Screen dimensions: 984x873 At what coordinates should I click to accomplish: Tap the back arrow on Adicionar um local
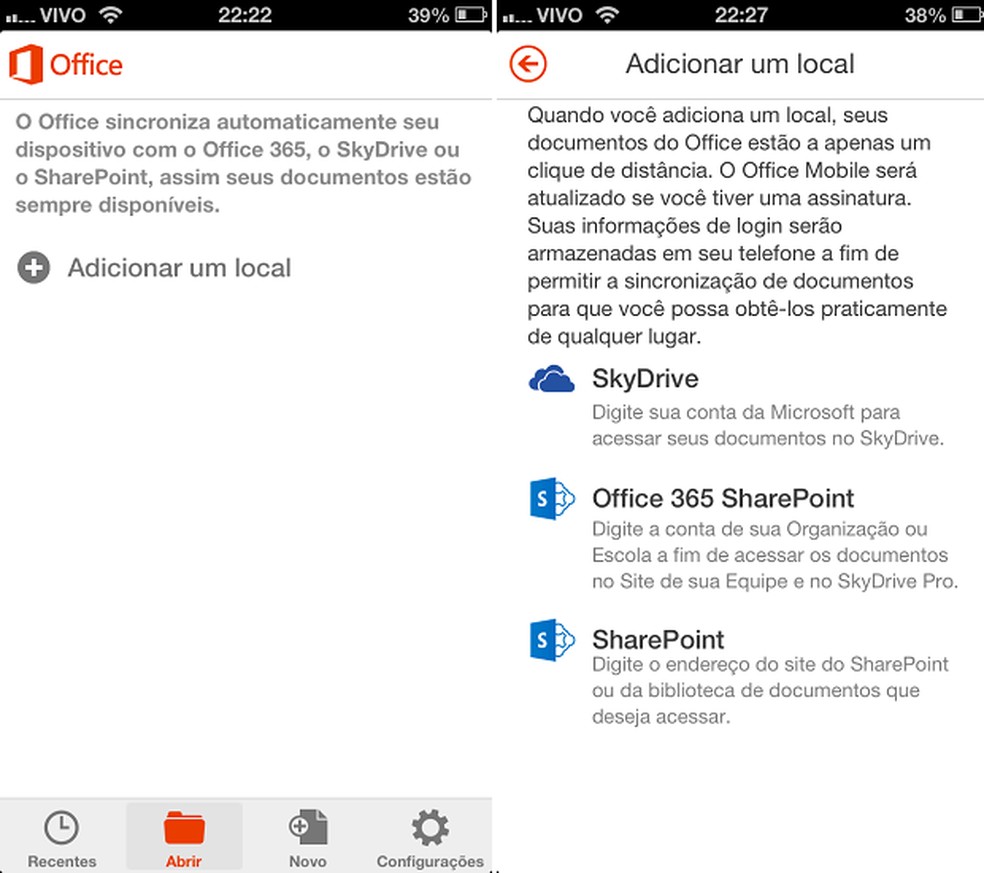click(528, 64)
